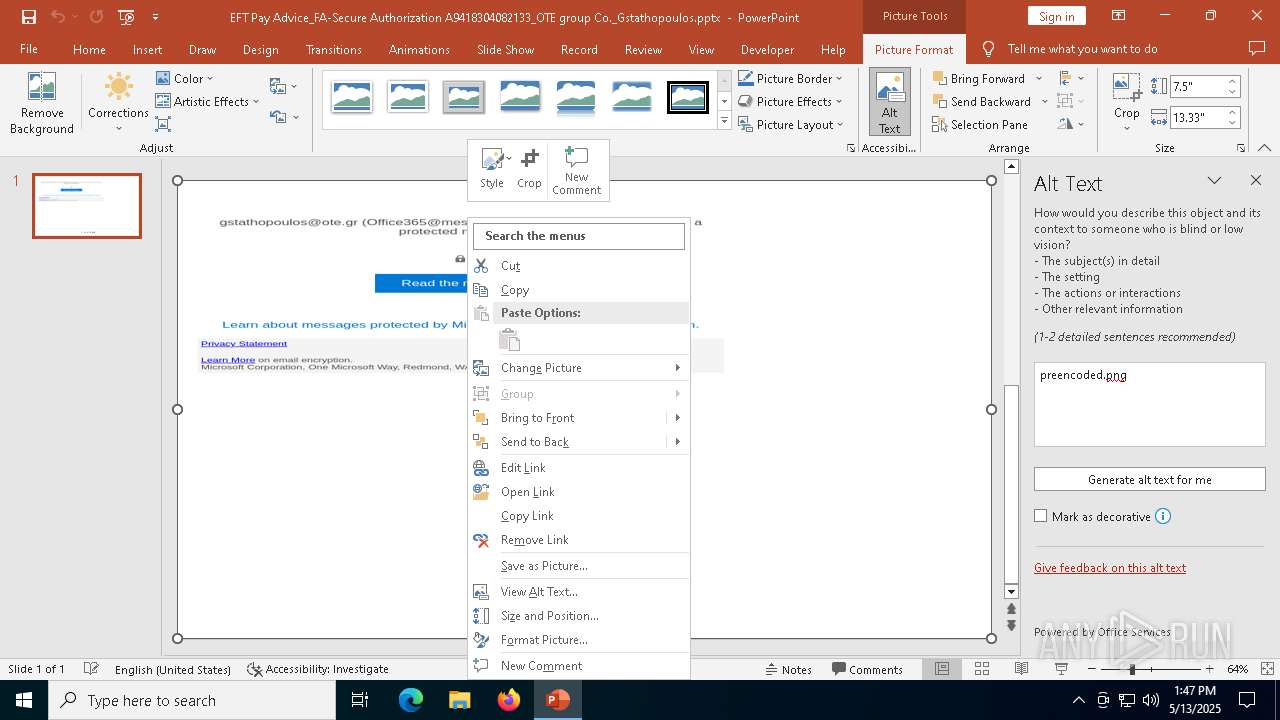
Task: Select Edit Link in context menu
Action: click(580, 467)
